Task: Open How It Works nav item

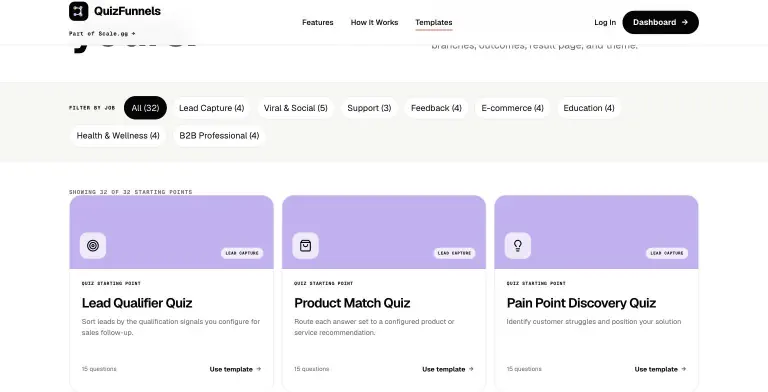Action: click(374, 23)
